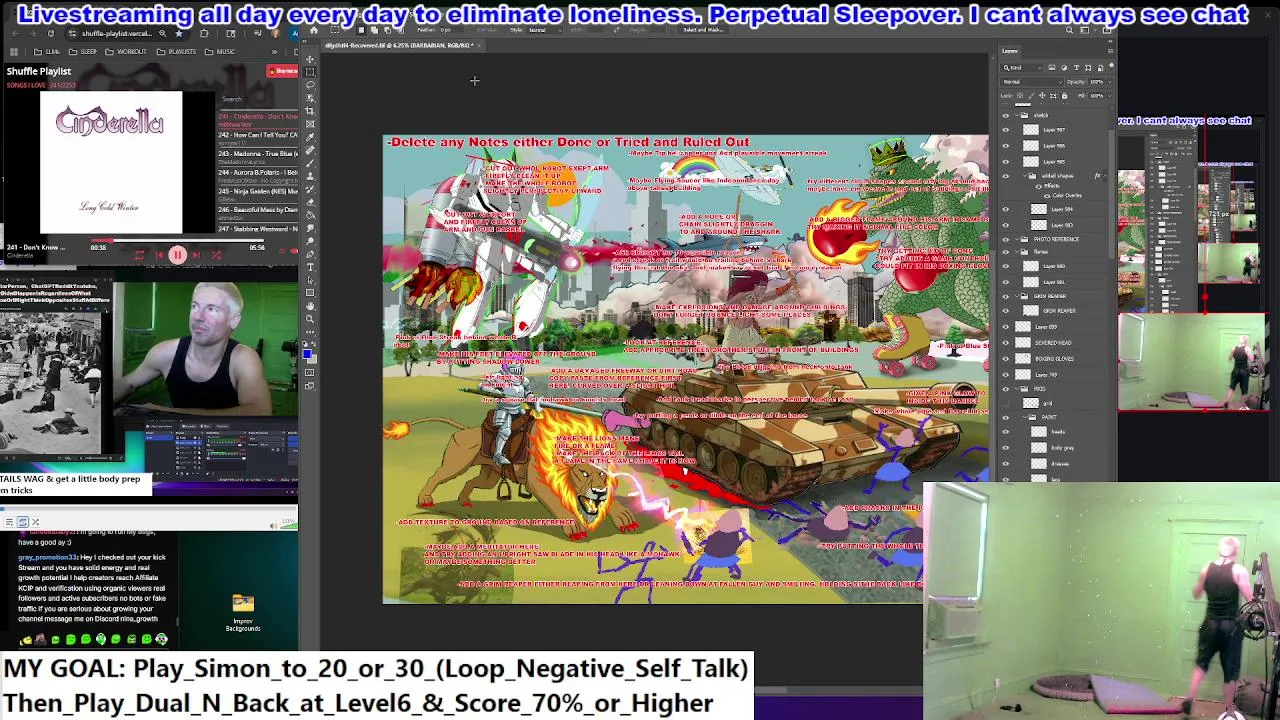Select the Brush tool
1280x720 pixels.
309,163
